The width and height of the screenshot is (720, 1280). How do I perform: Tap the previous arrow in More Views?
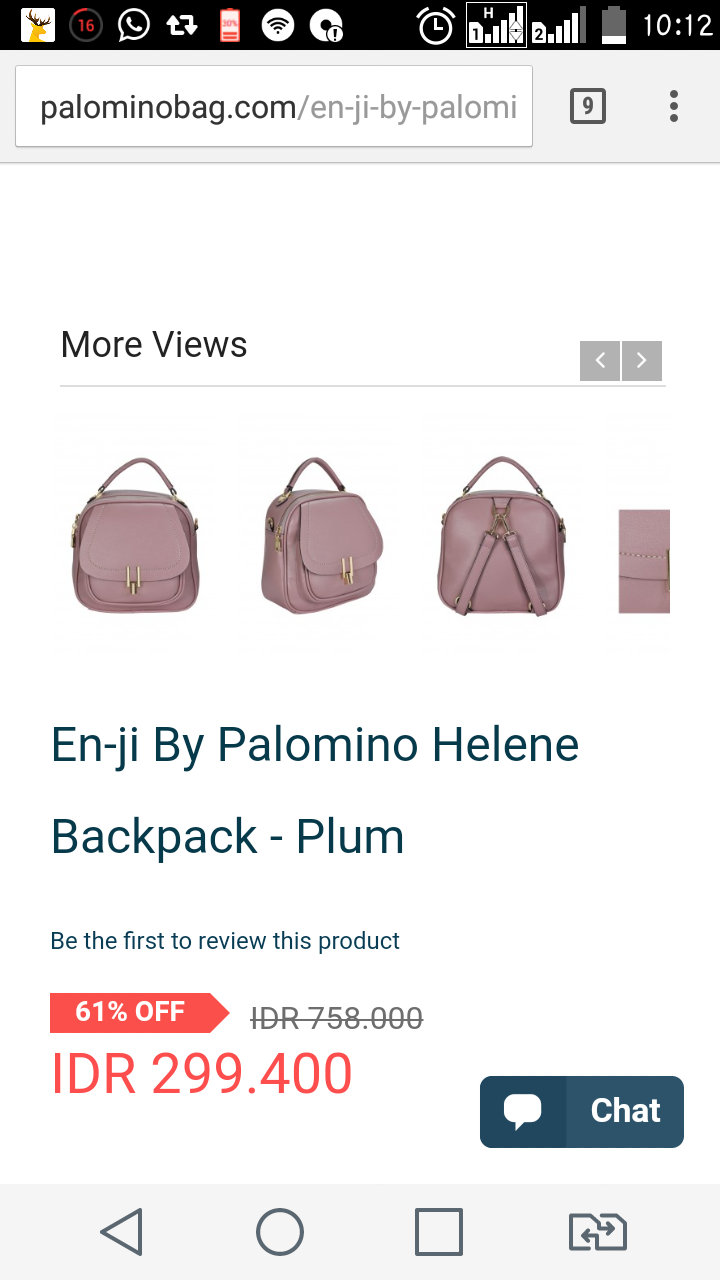pos(600,361)
